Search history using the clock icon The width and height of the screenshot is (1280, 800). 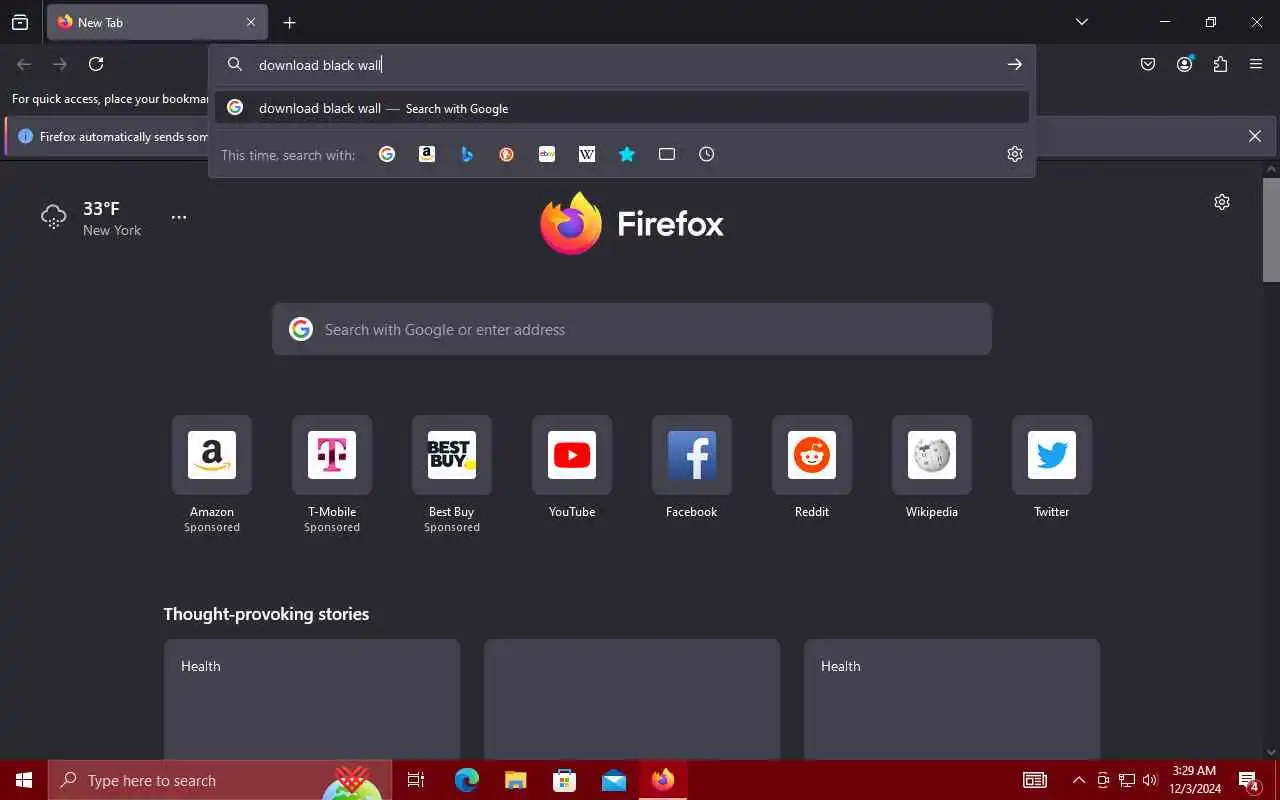[x=707, y=154]
